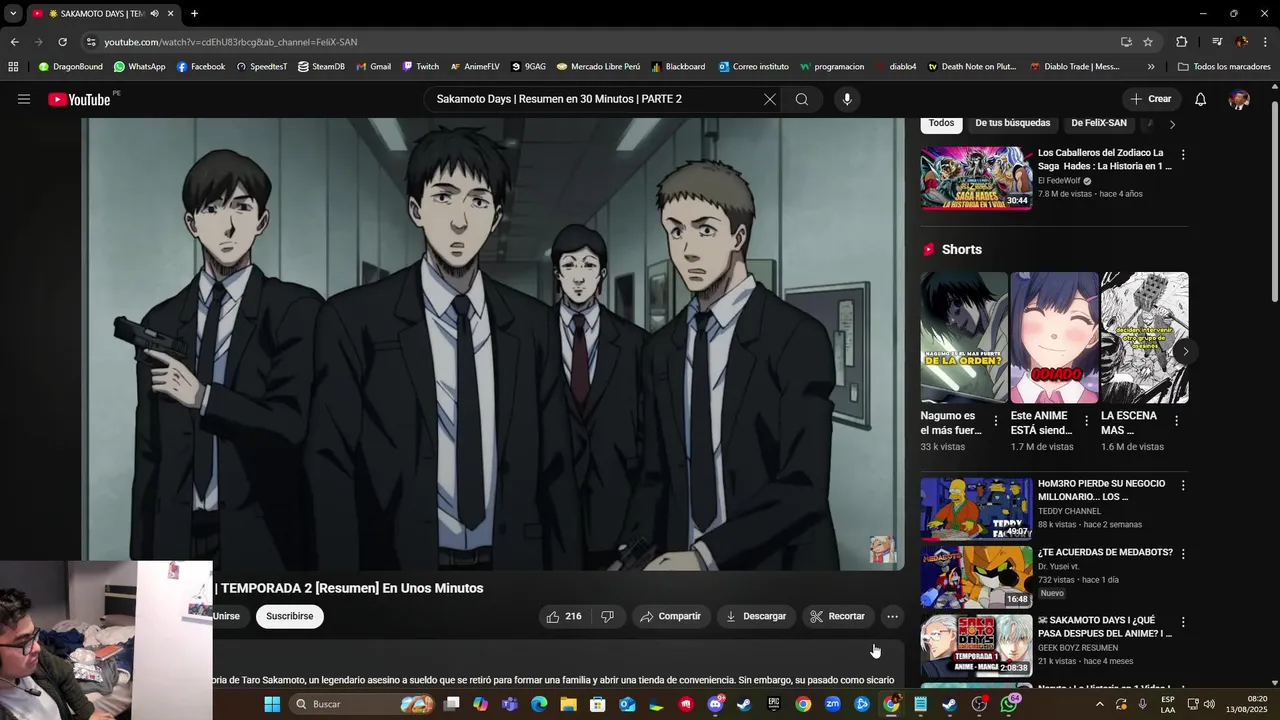Open options for SAKAMOTO DAYS QUÉ PASA video
The image size is (1280, 720).
click(1183, 622)
